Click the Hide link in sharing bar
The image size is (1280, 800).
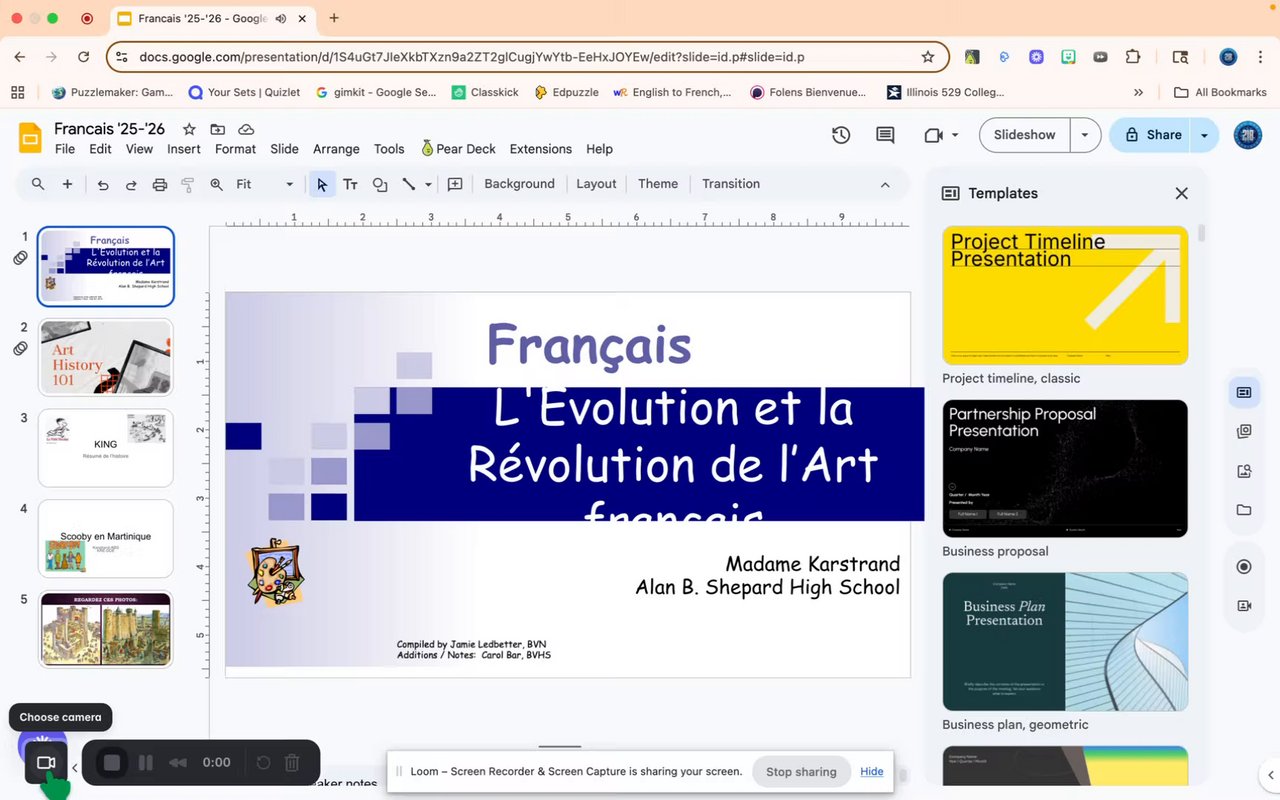tap(872, 772)
